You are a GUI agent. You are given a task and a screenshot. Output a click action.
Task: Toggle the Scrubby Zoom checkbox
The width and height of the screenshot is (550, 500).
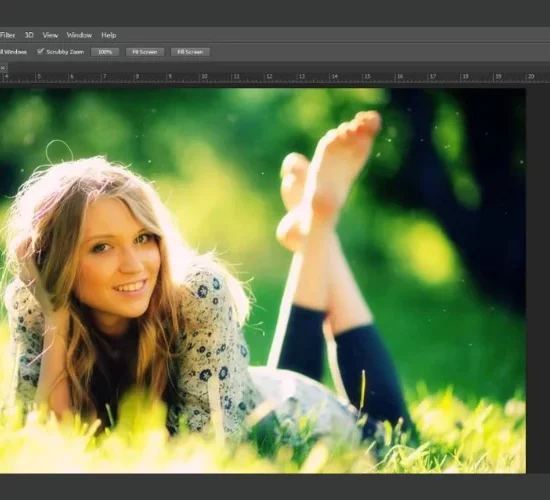click(x=41, y=52)
